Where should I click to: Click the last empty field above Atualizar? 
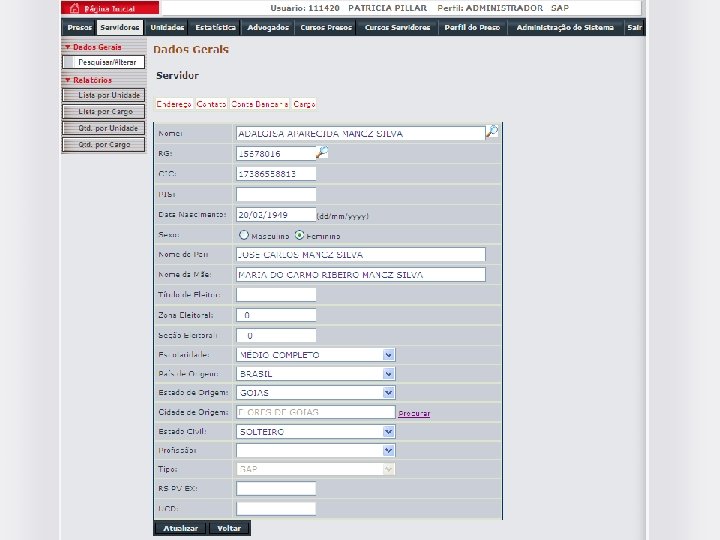click(276, 508)
